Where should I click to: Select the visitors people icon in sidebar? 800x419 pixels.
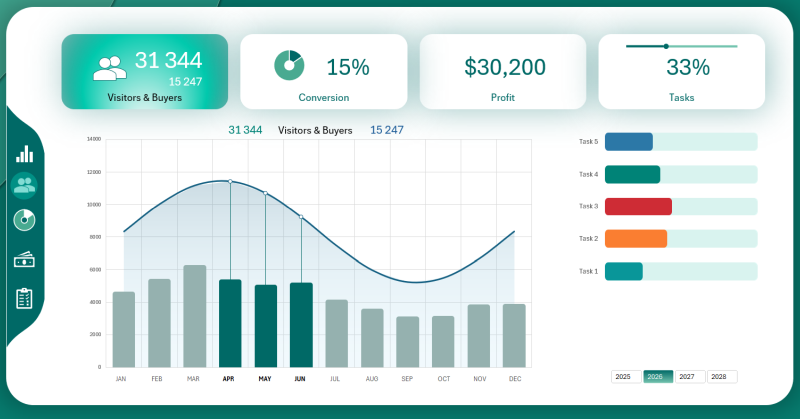[24, 185]
